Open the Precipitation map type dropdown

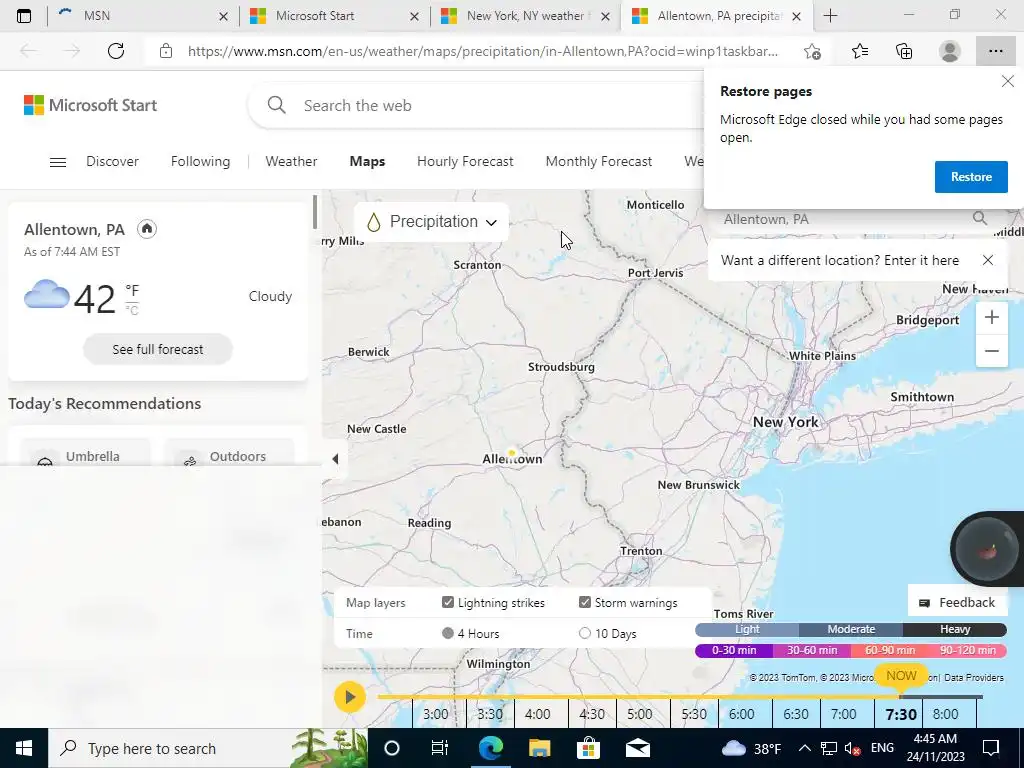point(432,222)
